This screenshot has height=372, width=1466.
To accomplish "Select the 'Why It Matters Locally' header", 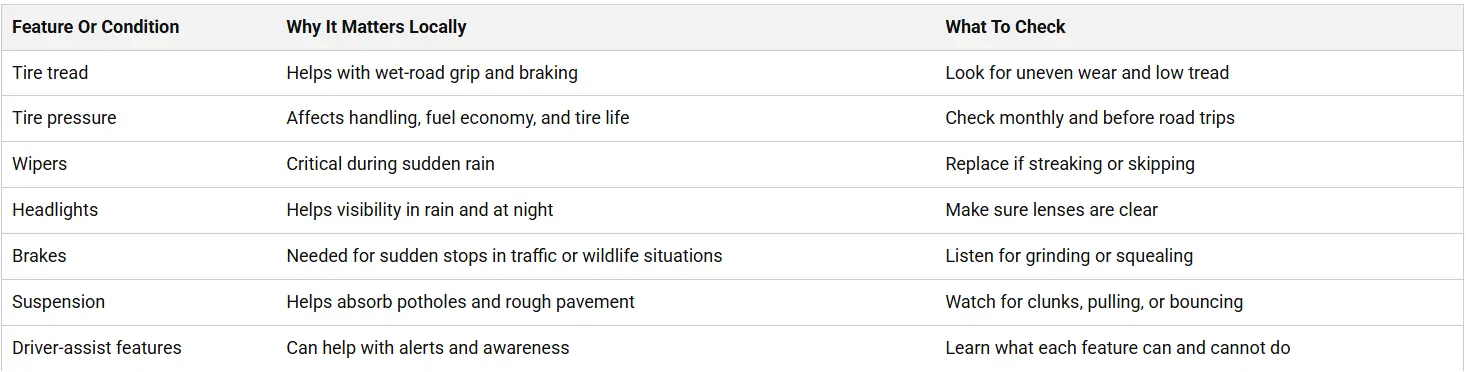I will (x=376, y=27).
